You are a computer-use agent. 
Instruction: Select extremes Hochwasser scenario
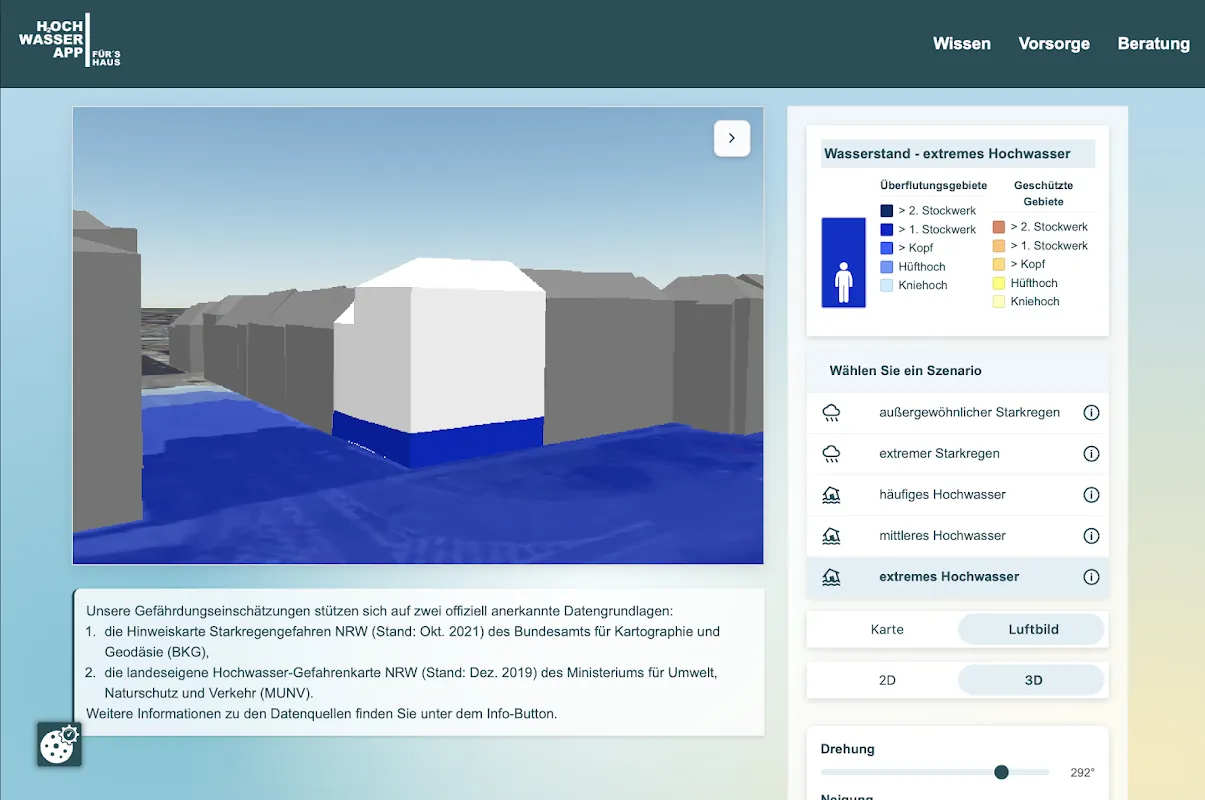pos(957,577)
